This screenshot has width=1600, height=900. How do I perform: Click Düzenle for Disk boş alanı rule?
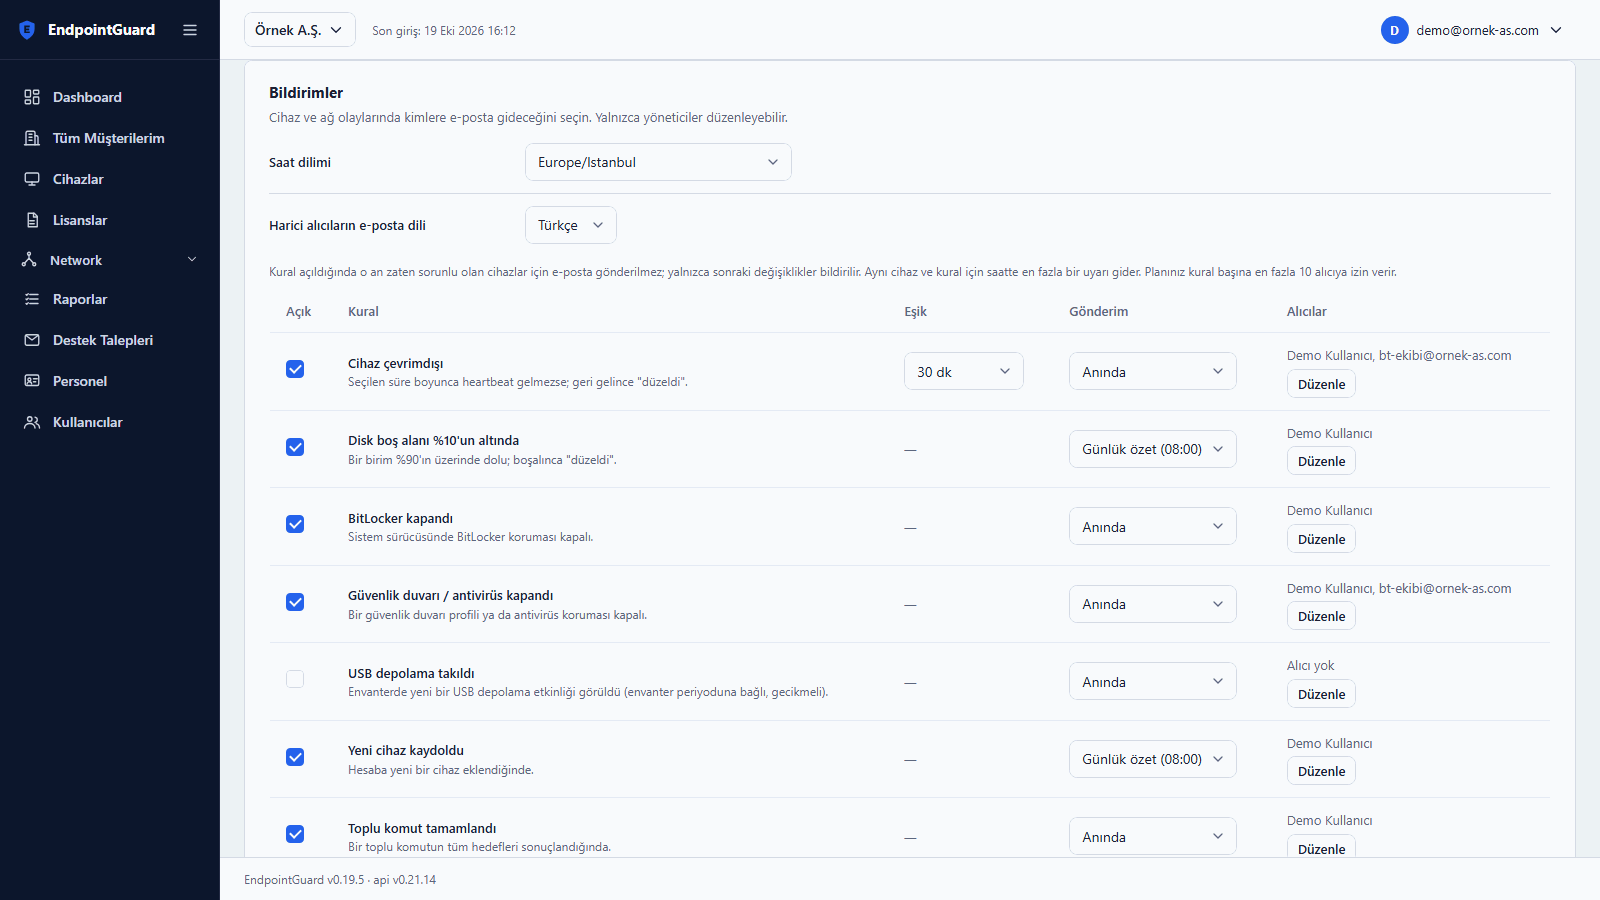(x=1321, y=461)
